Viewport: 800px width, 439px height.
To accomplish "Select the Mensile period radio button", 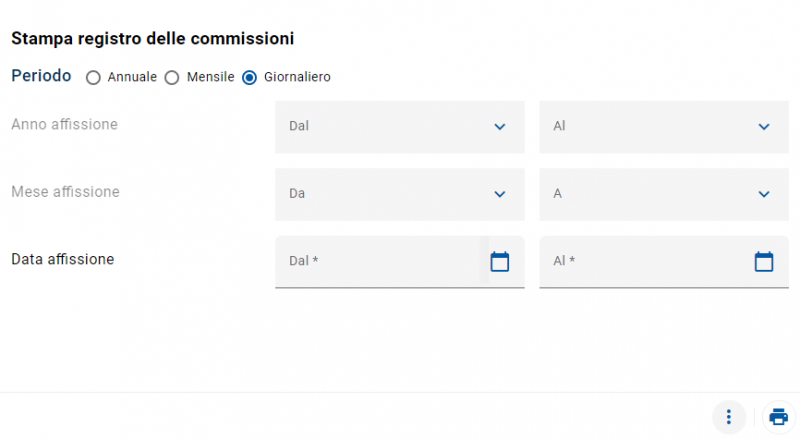I will click(x=172, y=77).
